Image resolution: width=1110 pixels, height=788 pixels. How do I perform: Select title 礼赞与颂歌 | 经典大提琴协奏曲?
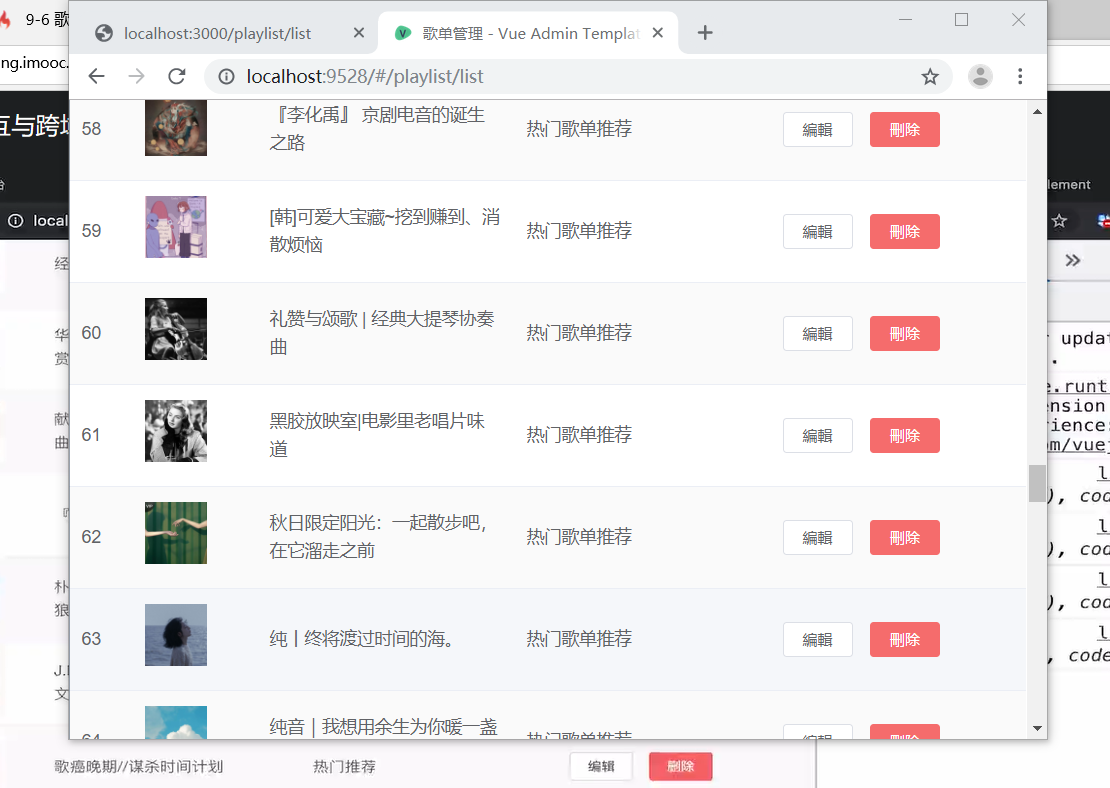382,333
